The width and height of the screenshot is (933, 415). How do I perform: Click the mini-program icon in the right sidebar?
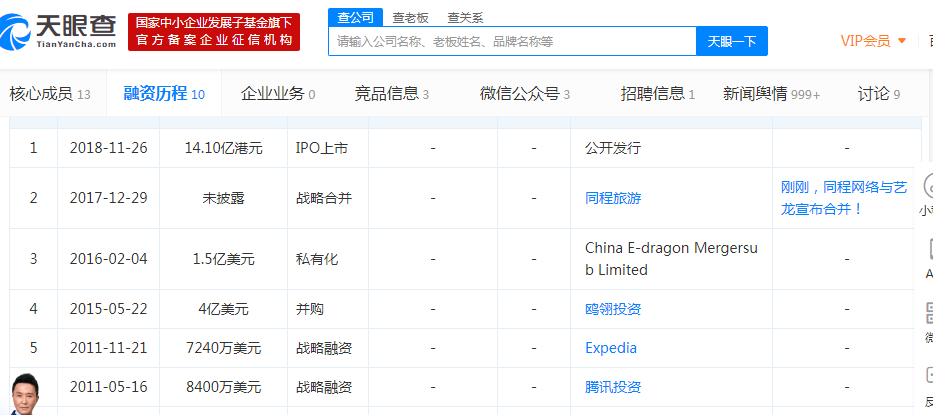point(927,190)
